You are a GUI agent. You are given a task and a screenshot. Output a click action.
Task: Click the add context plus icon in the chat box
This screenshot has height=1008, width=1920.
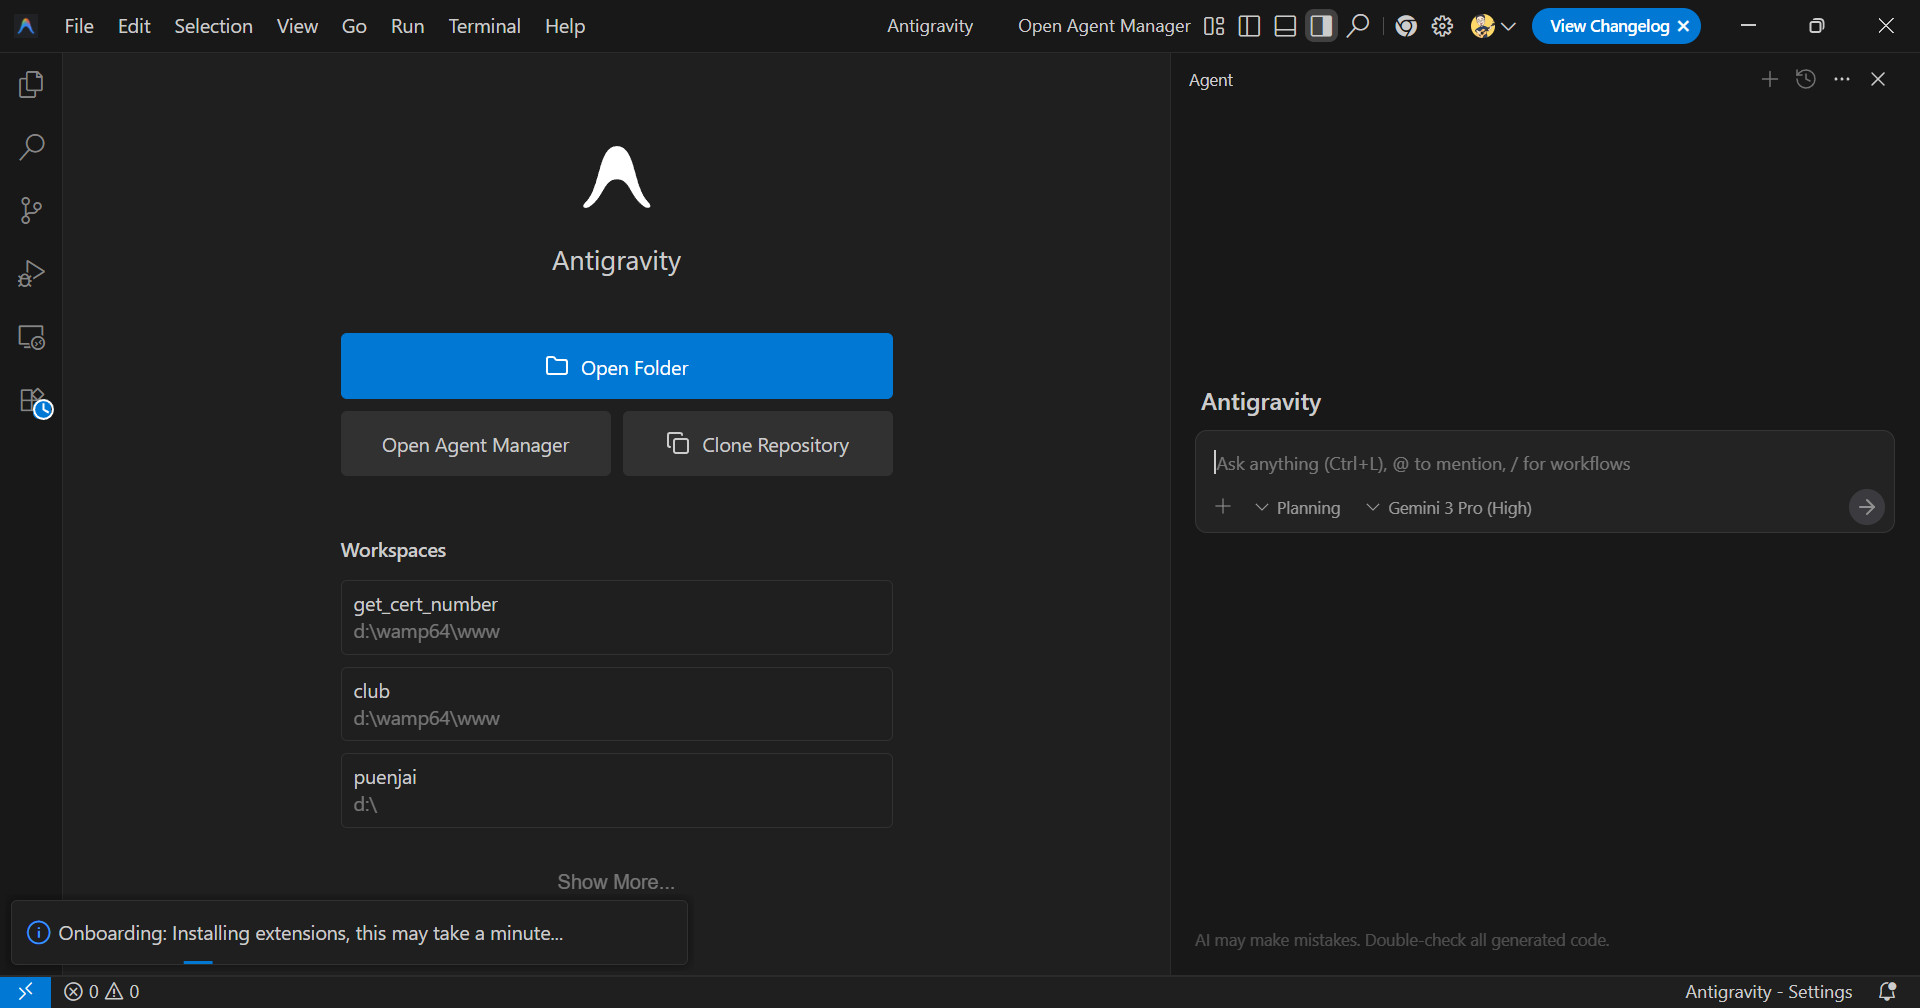point(1223,507)
